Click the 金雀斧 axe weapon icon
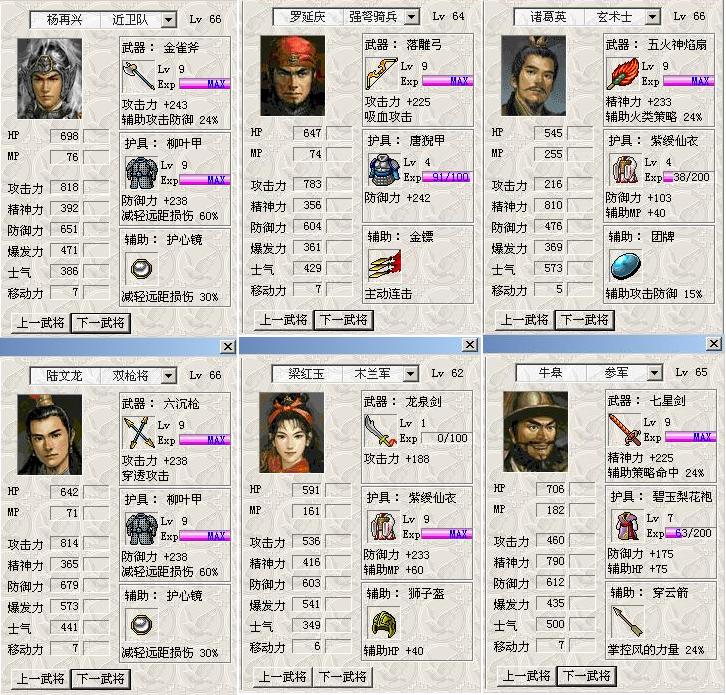 click(x=138, y=75)
